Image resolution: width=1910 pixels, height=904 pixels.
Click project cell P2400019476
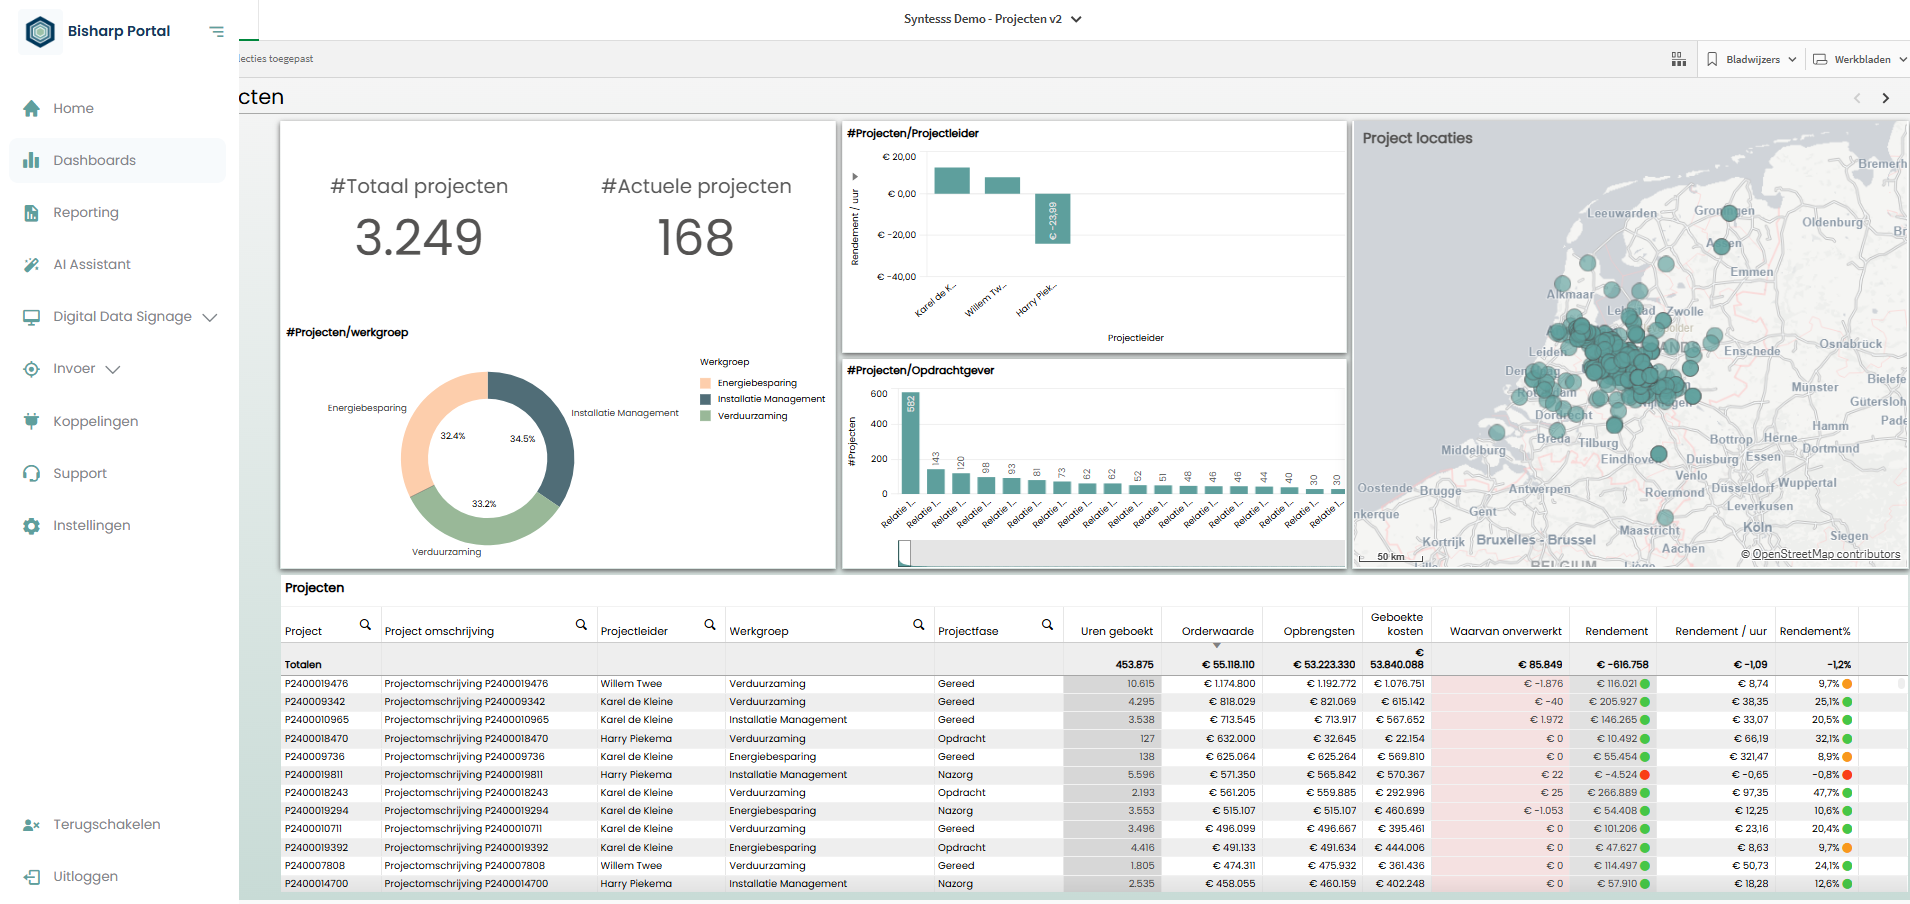click(317, 684)
